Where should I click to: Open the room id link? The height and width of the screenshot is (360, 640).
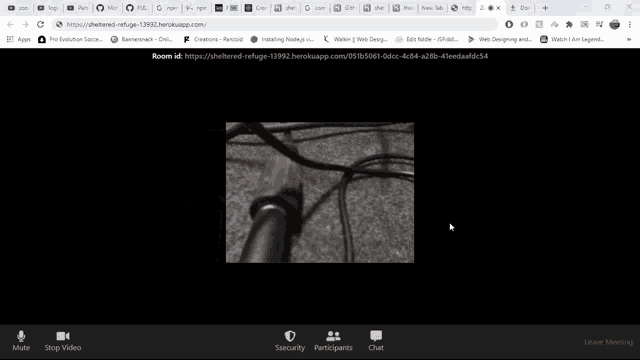point(336,56)
